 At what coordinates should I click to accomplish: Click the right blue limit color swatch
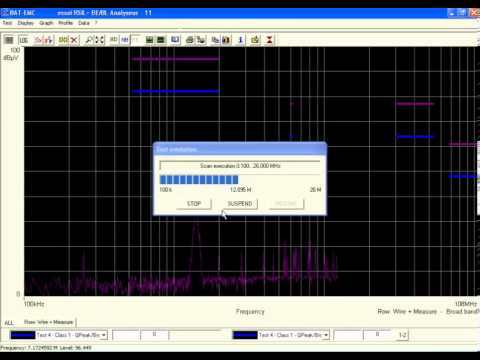245,335
